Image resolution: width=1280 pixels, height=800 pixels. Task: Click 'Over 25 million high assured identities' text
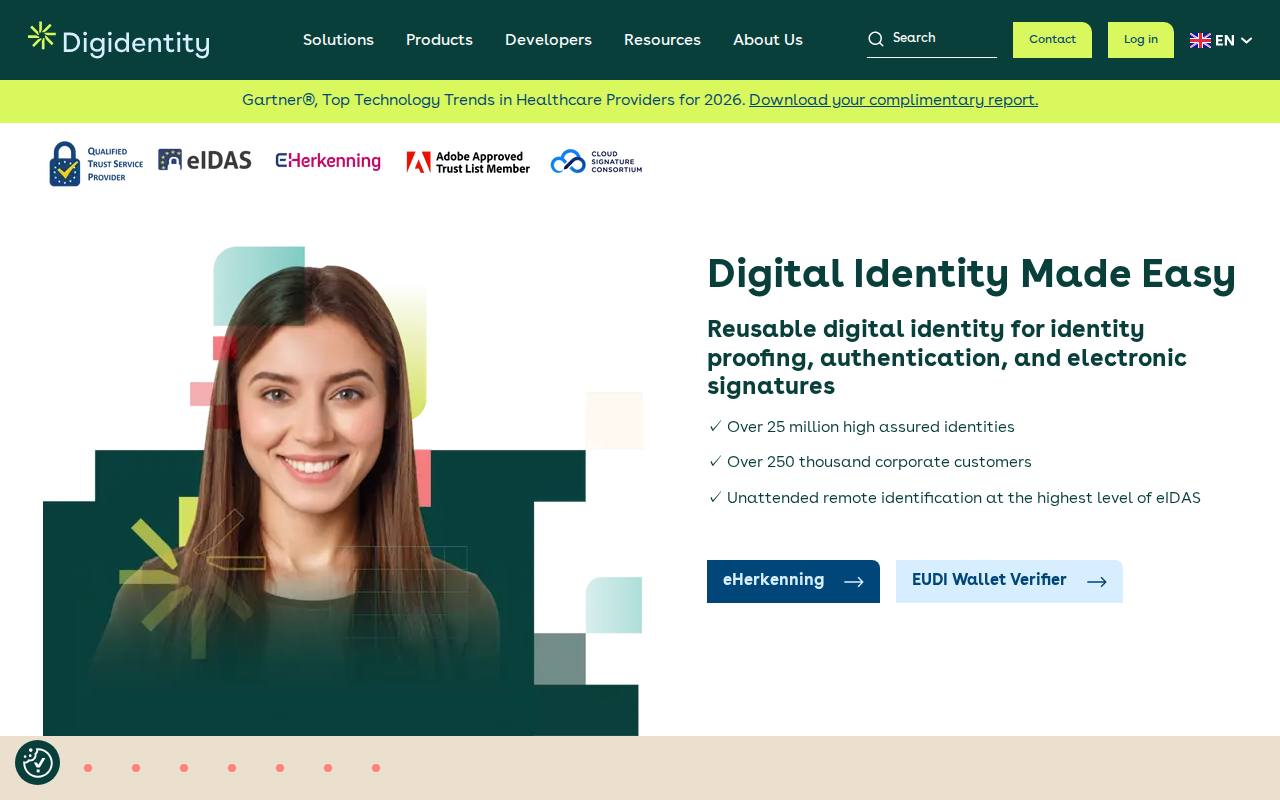[871, 427]
